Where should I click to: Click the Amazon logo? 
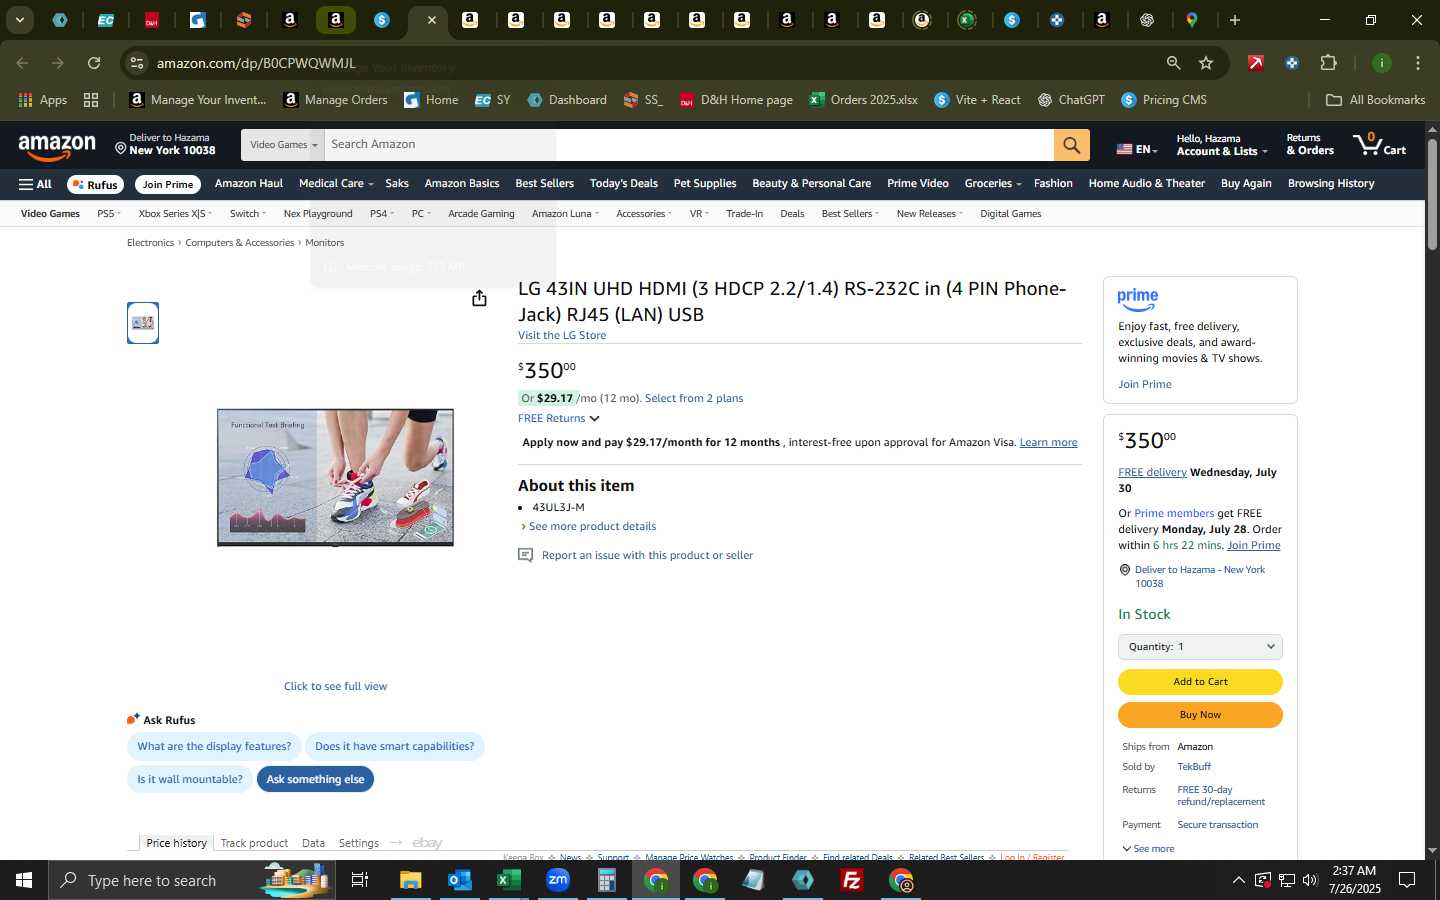(57, 147)
